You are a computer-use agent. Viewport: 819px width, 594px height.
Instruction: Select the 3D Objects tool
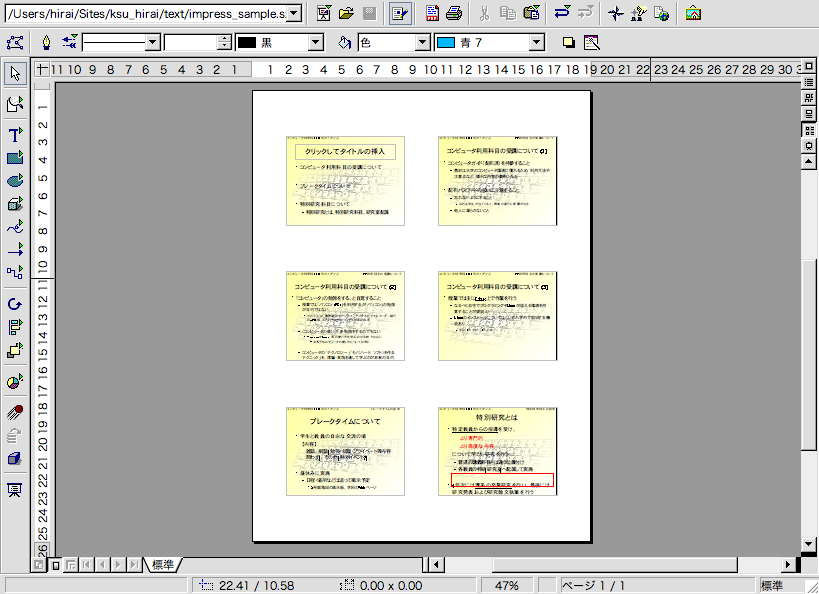[x=15, y=204]
